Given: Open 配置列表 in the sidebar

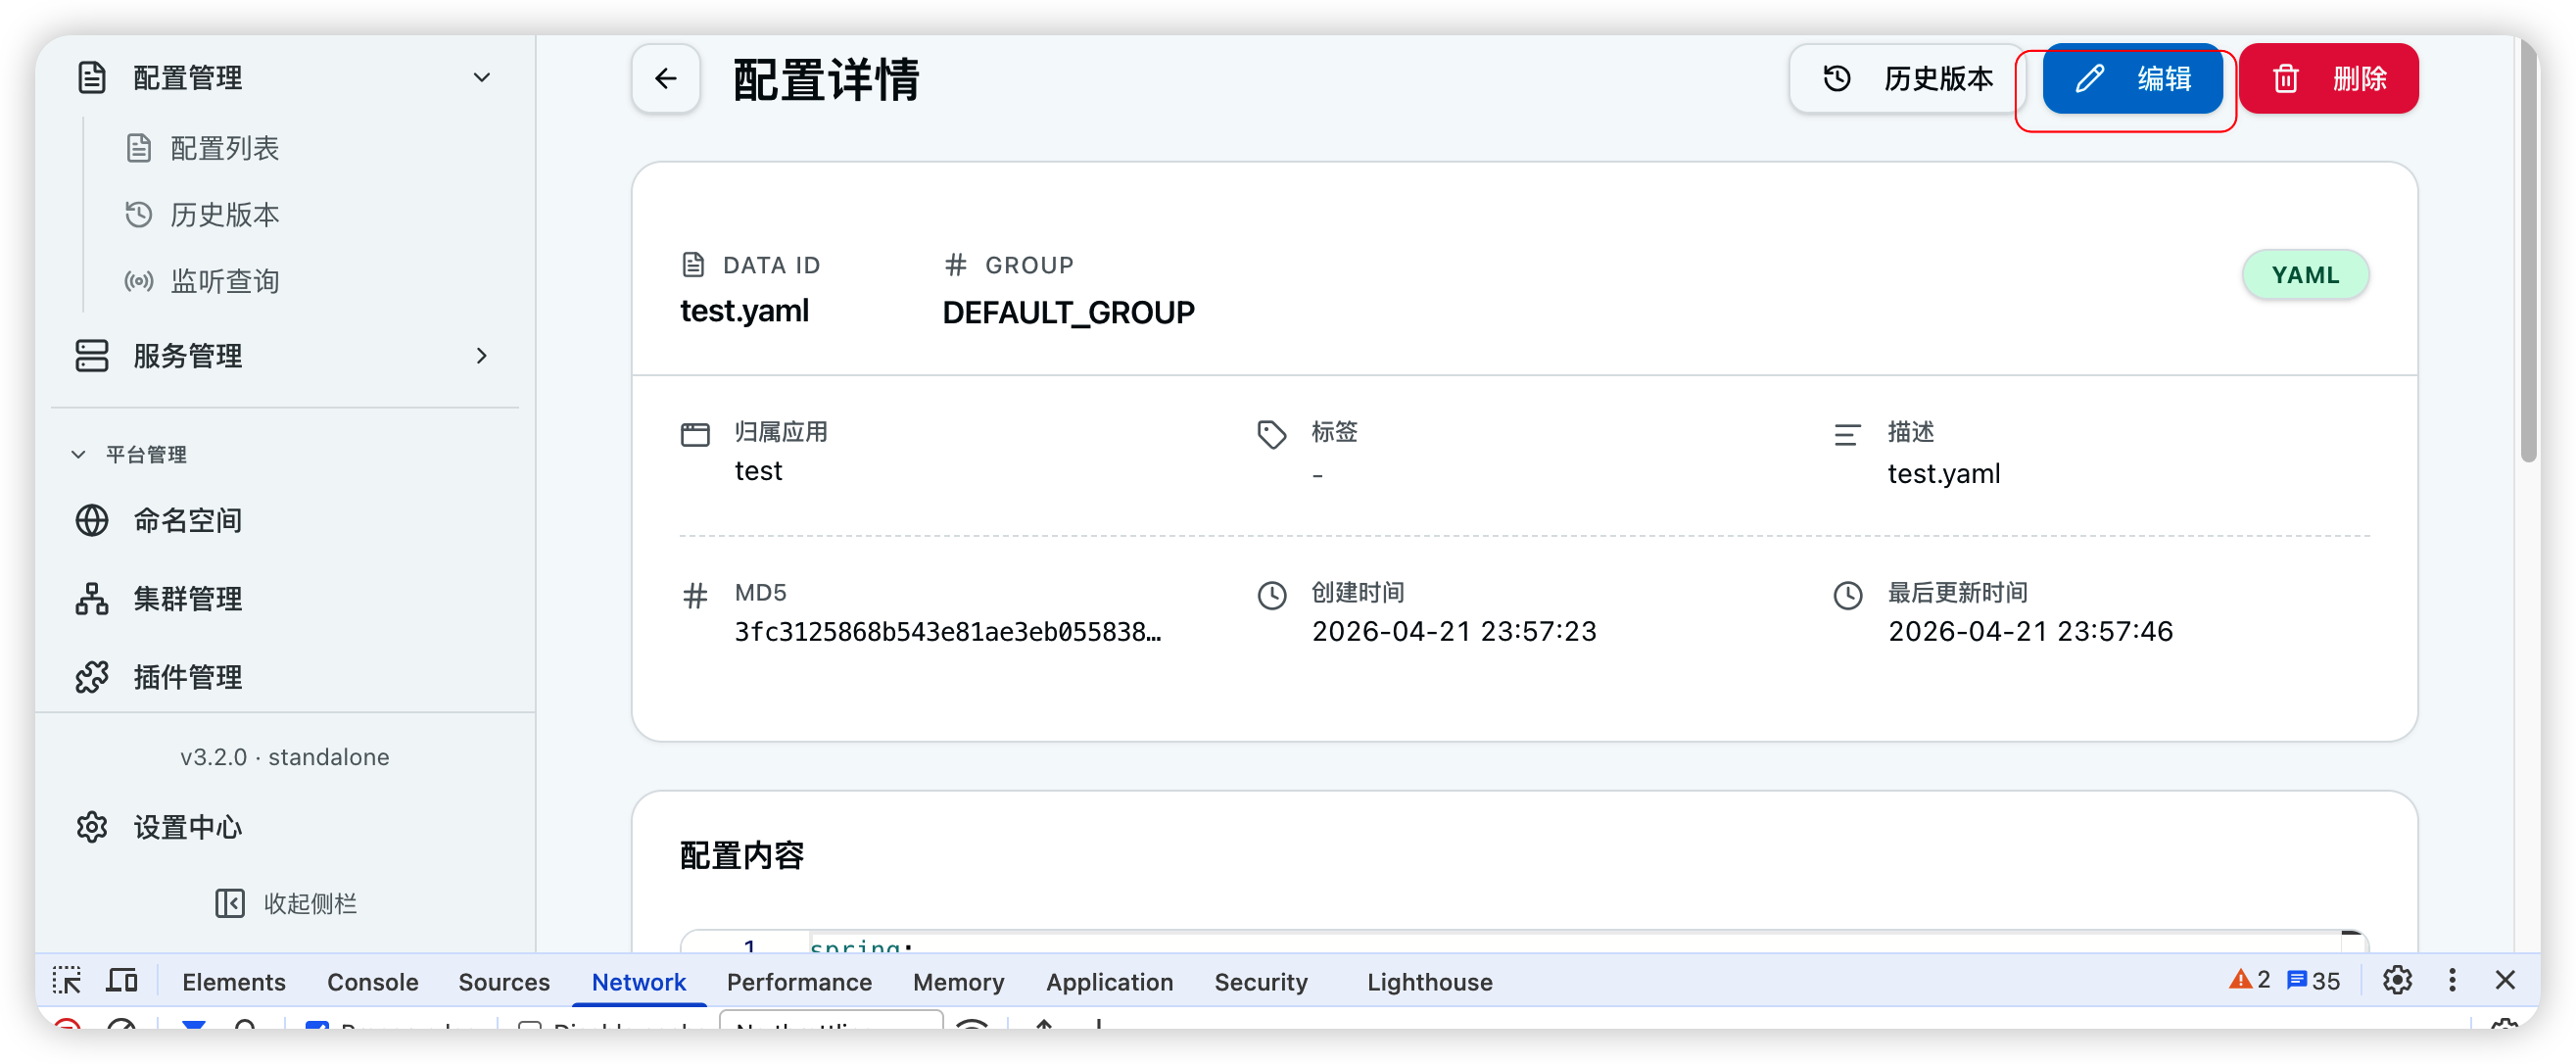Looking at the screenshot, I should point(224,149).
